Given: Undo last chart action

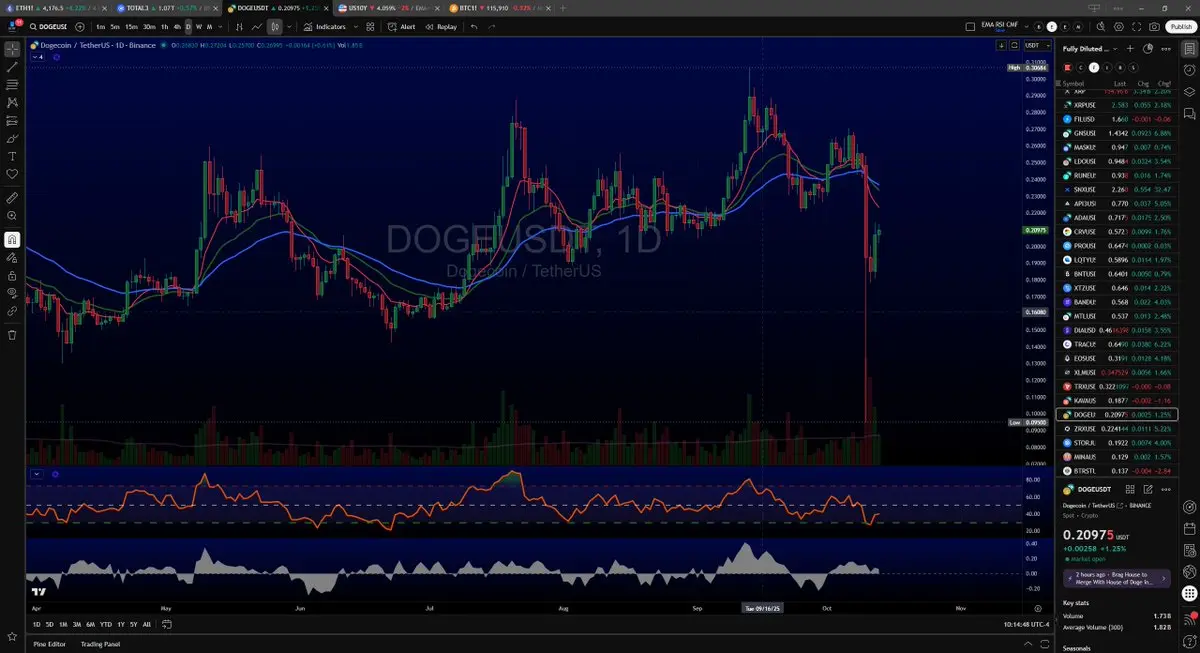Looking at the screenshot, I should [474, 27].
